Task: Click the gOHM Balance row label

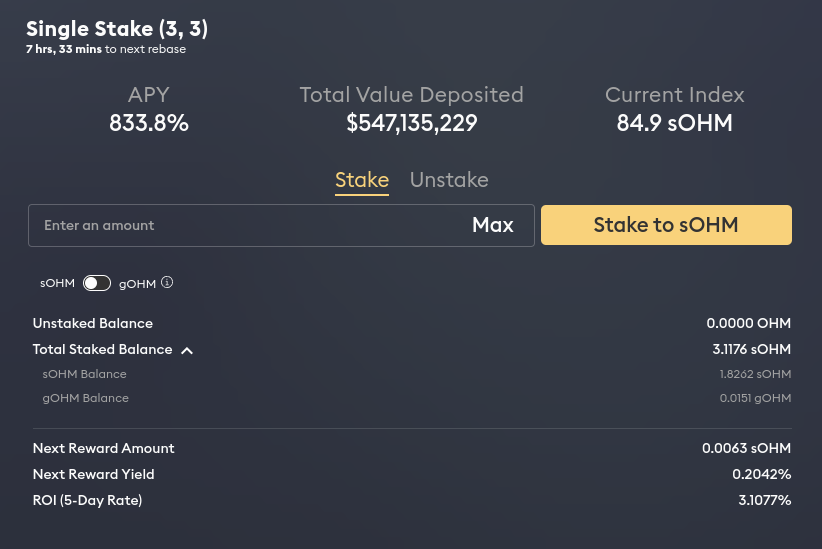Action: pos(85,398)
